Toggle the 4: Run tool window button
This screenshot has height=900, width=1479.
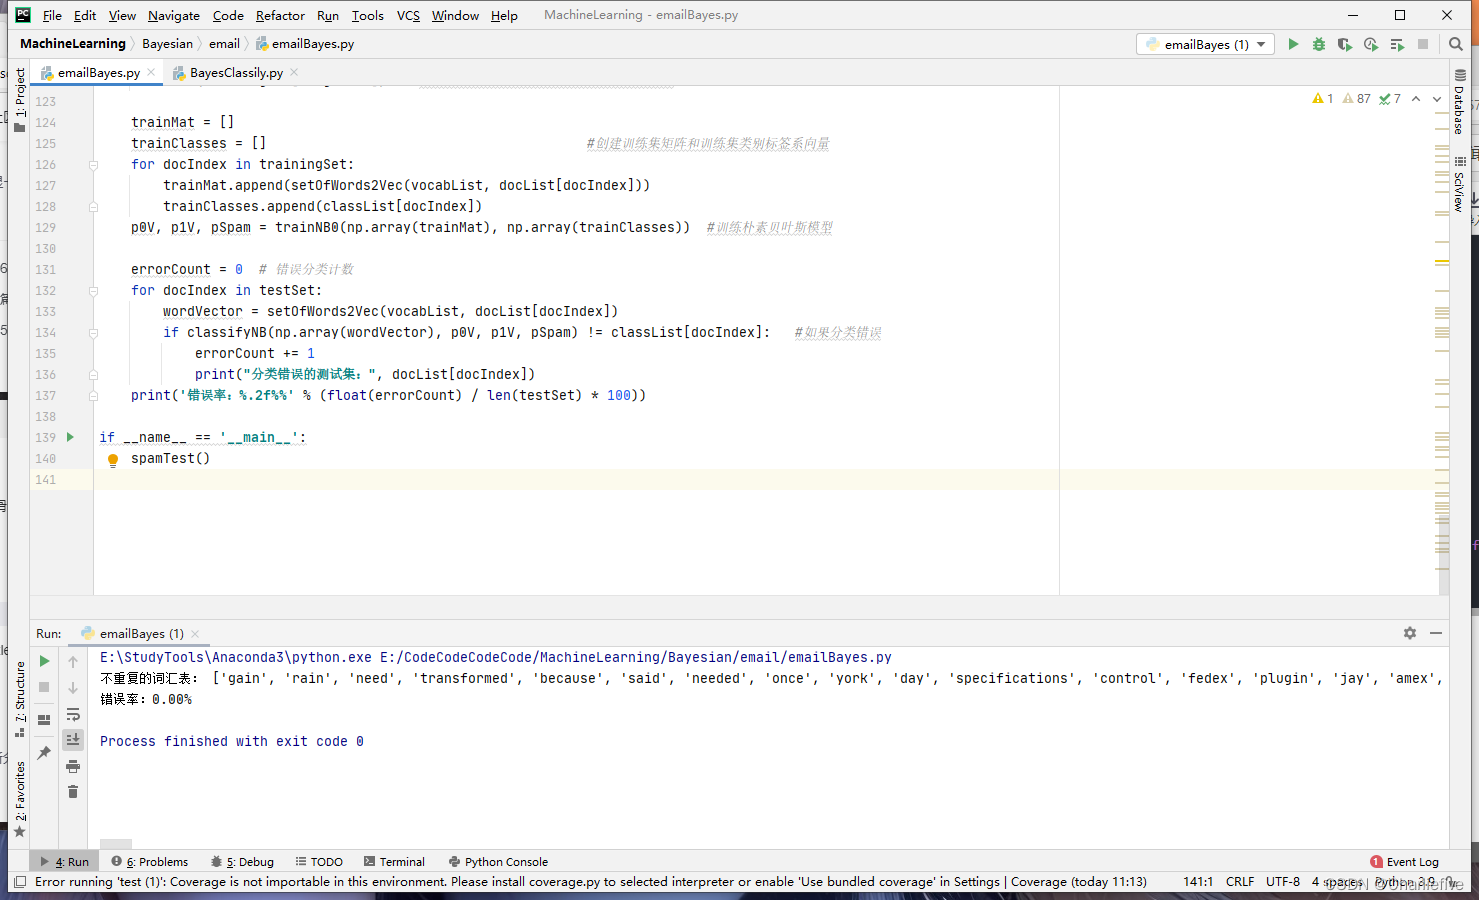pos(64,862)
